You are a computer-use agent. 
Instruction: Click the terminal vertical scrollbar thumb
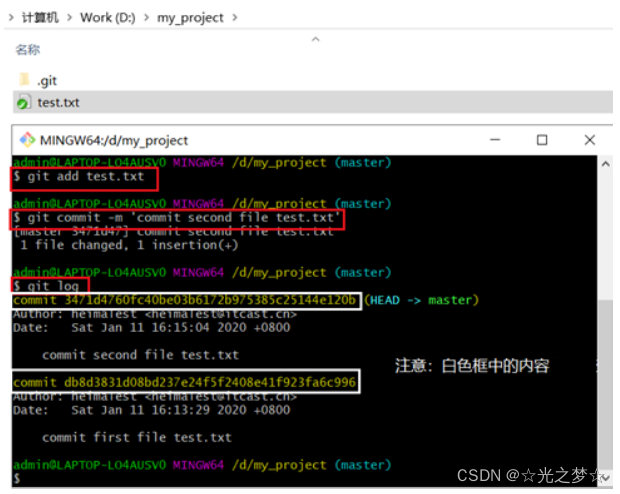pyautogui.click(x=605, y=384)
